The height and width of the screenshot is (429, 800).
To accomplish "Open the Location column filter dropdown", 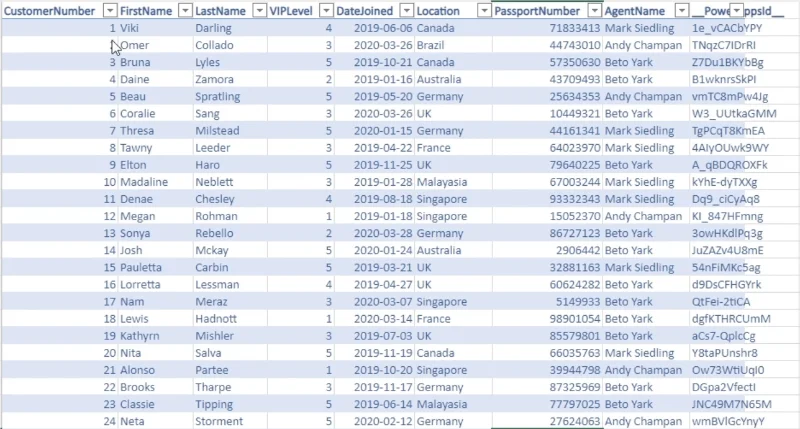I will (x=484, y=11).
